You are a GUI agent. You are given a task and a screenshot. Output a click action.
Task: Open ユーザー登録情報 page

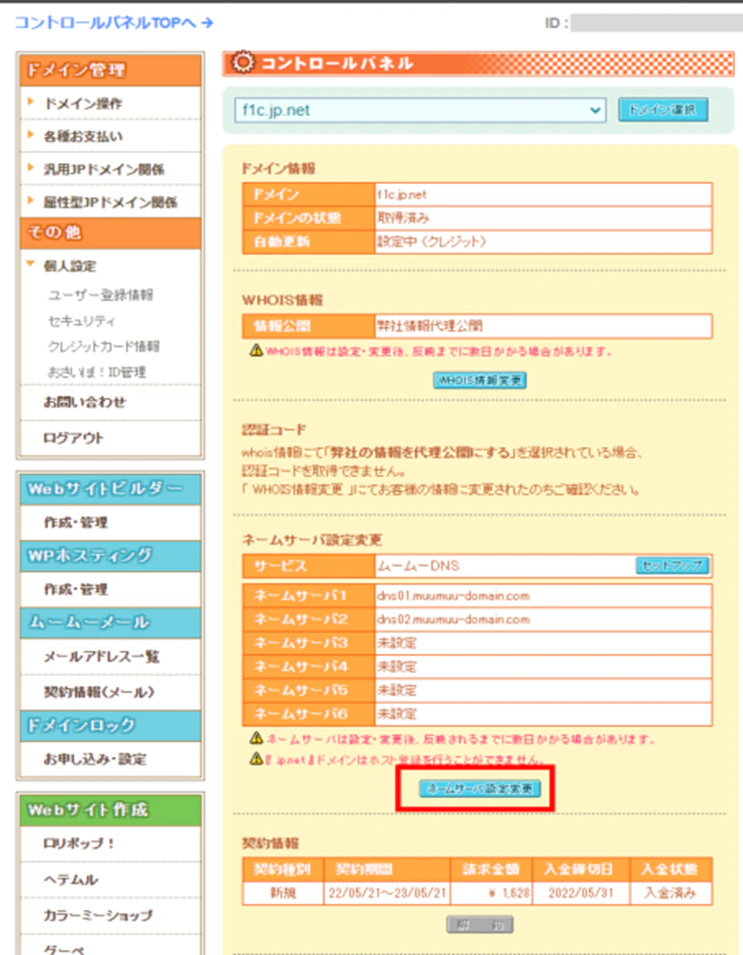point(100,295)
